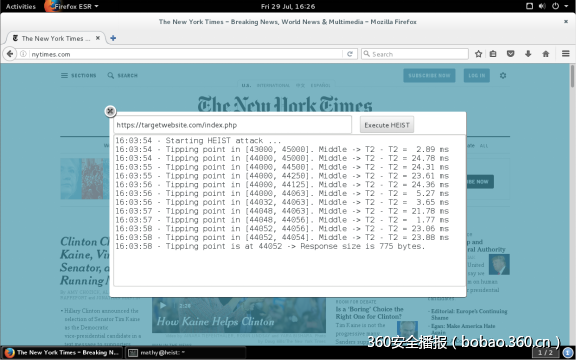Click the Firefox back arrow button
This screenshot has height=361, width=576.
click(10, 54)
